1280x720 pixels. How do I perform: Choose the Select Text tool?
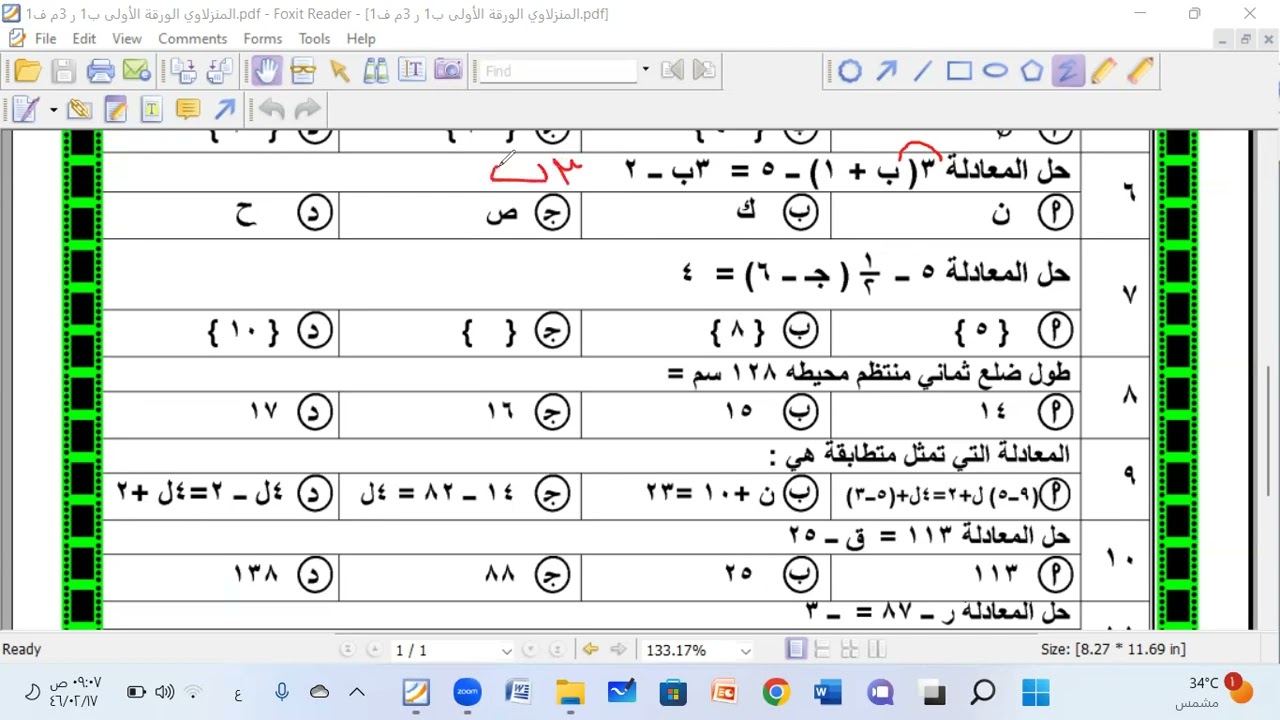point(411,71)
